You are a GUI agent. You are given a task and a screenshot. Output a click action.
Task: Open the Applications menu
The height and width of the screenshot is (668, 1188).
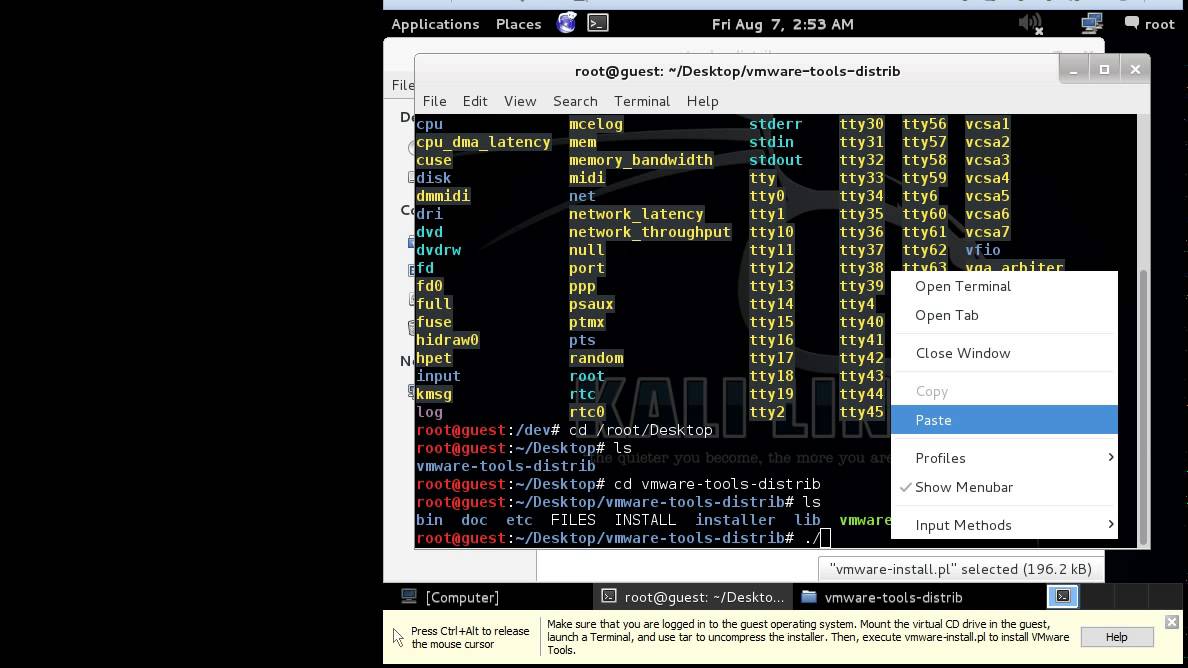(435, 24)
